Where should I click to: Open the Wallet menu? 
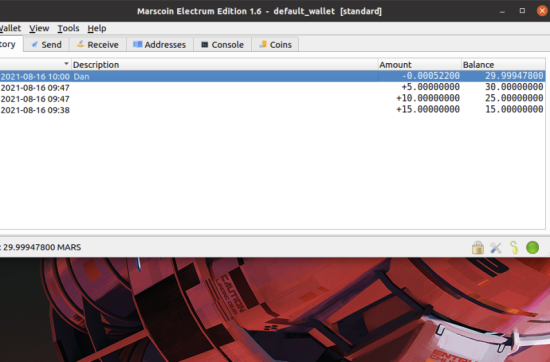click(11, 28)
